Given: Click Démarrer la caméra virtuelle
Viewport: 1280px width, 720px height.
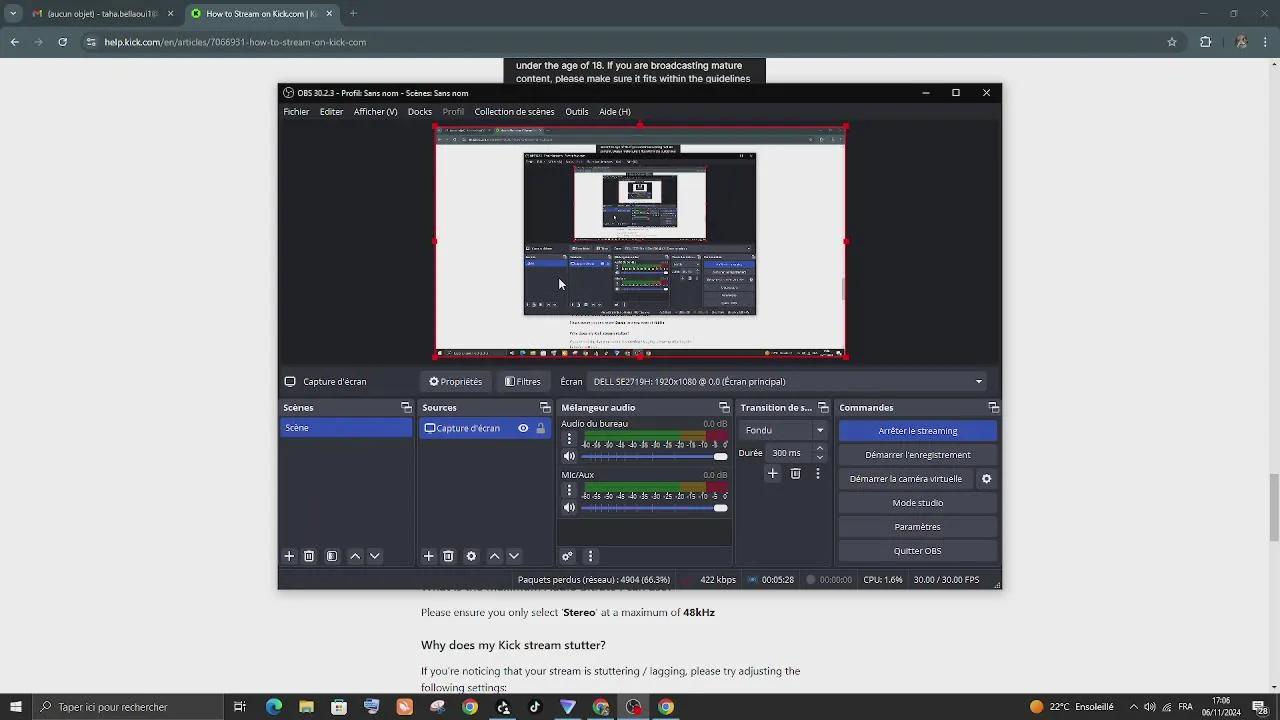Looking at the screenshot, I should 905,479.
